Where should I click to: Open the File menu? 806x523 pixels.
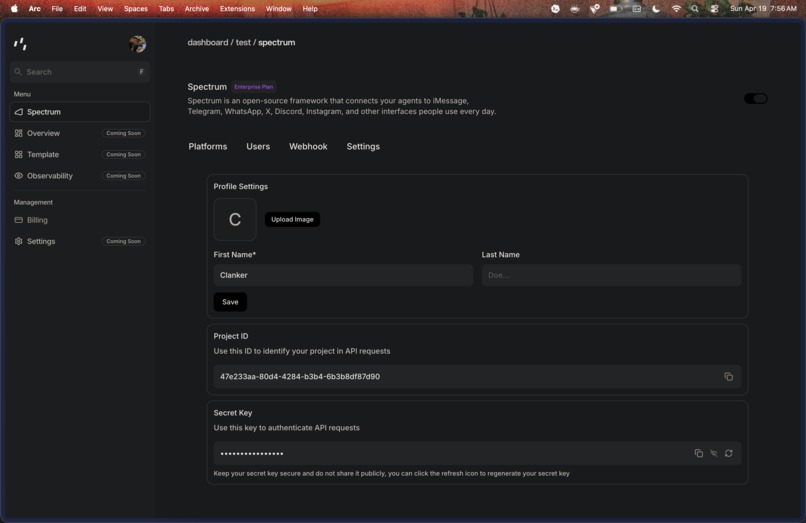pyautogui.click(x=57, y=9)
